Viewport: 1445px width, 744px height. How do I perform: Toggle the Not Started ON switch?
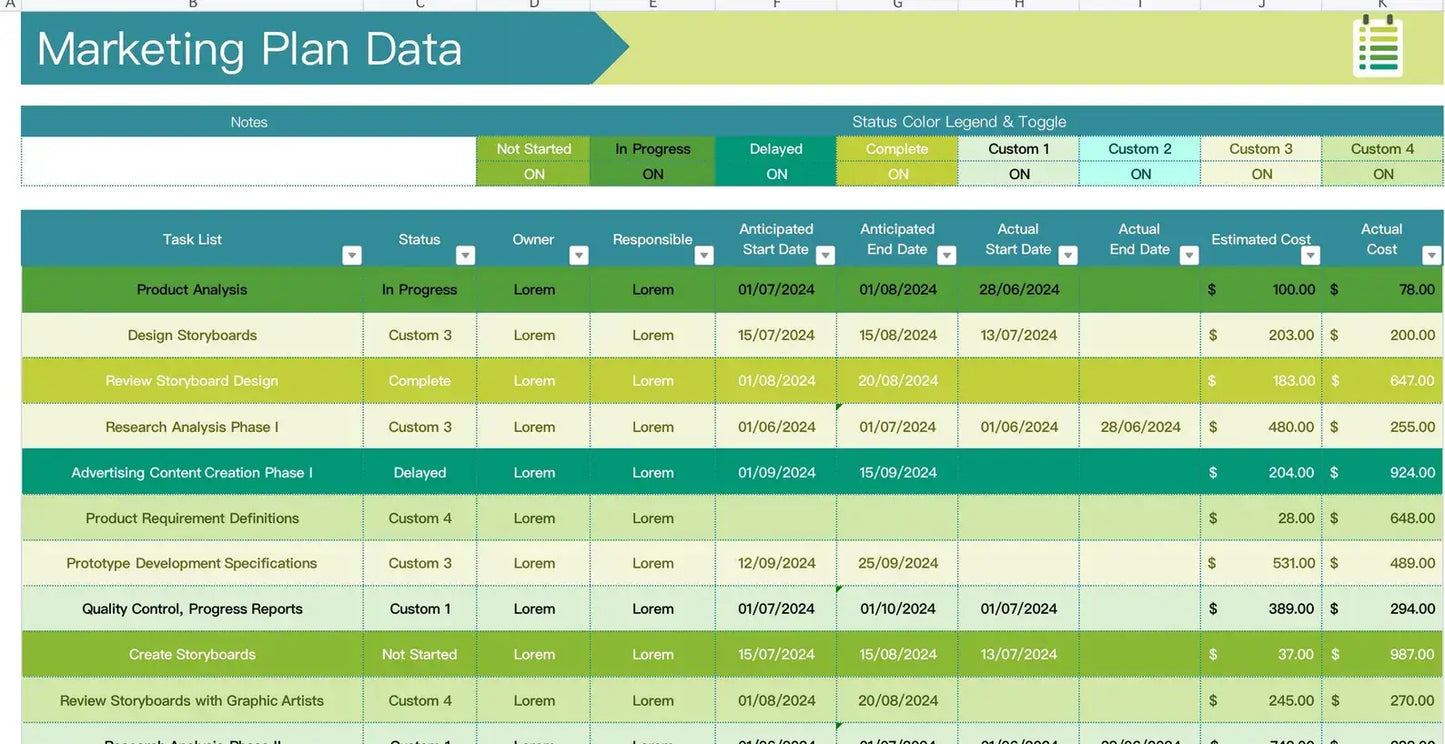(534, 174)
